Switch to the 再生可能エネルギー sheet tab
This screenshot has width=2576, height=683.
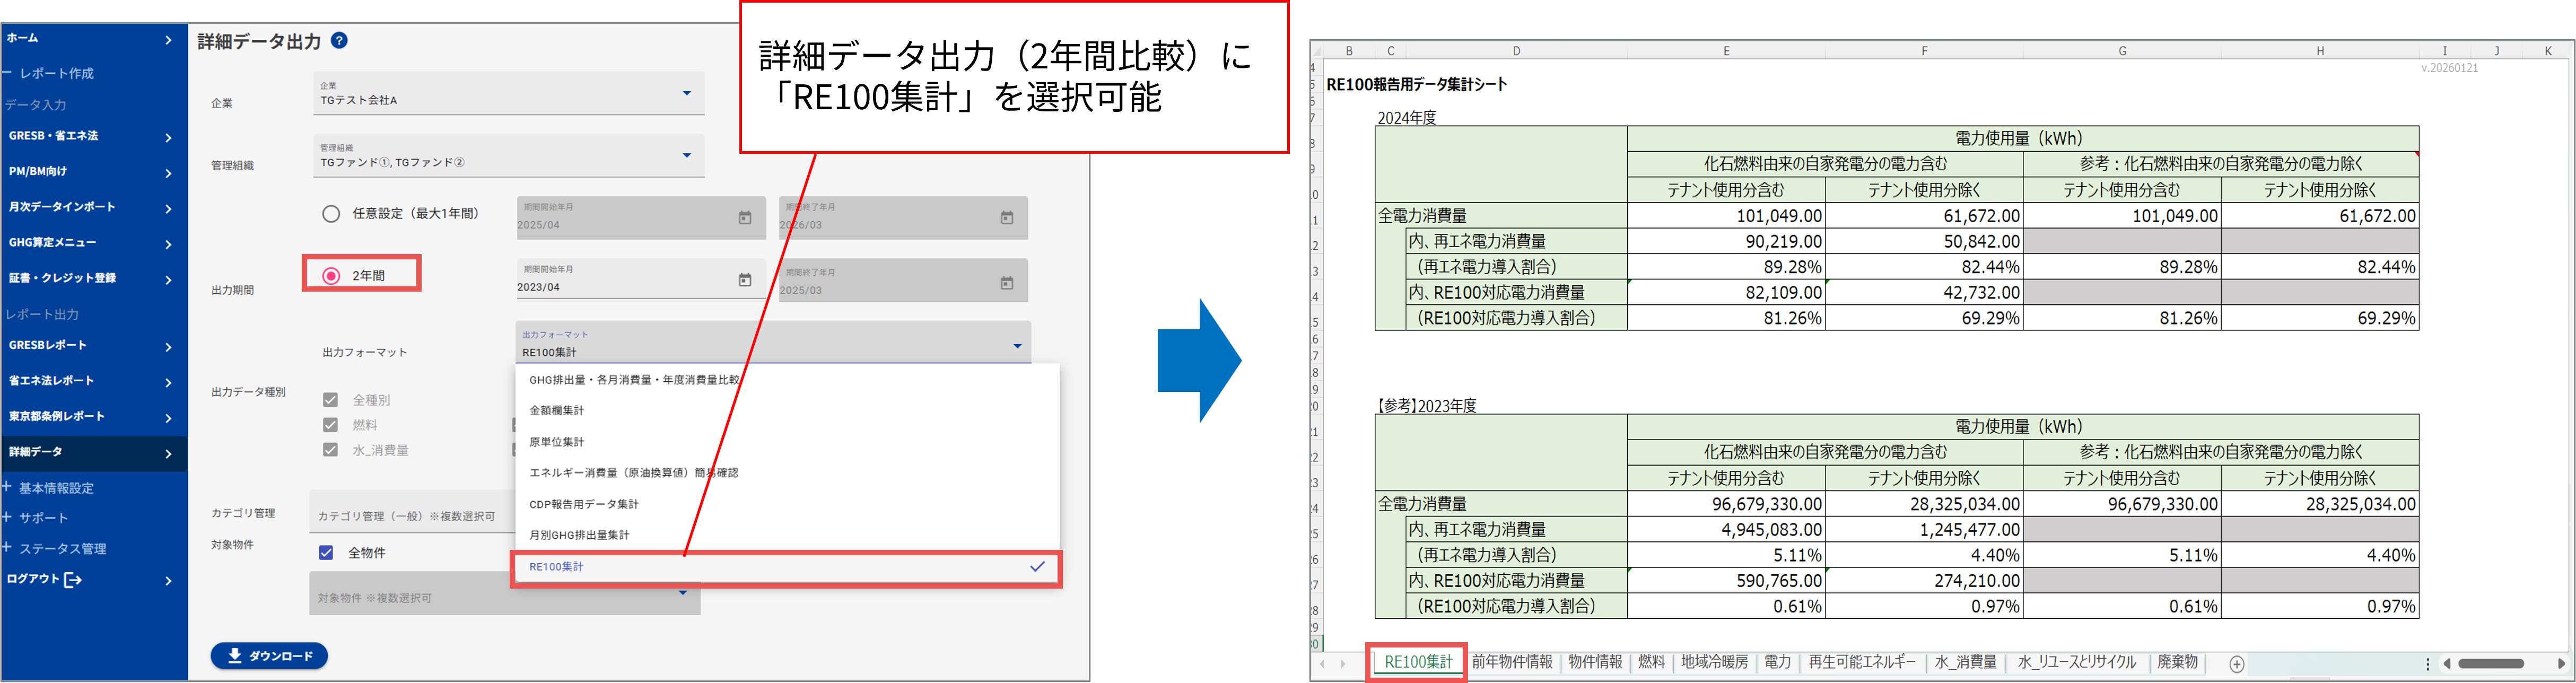click(x=1864, y=662)
